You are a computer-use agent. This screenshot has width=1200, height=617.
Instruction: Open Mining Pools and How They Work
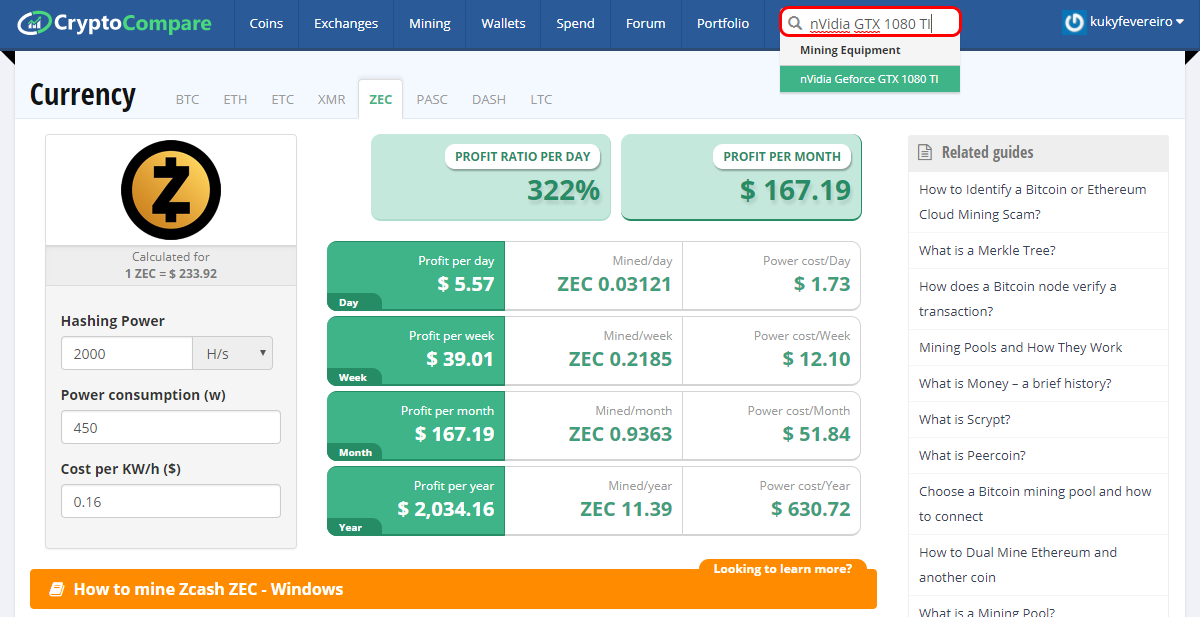click(x=1020, y=347)
